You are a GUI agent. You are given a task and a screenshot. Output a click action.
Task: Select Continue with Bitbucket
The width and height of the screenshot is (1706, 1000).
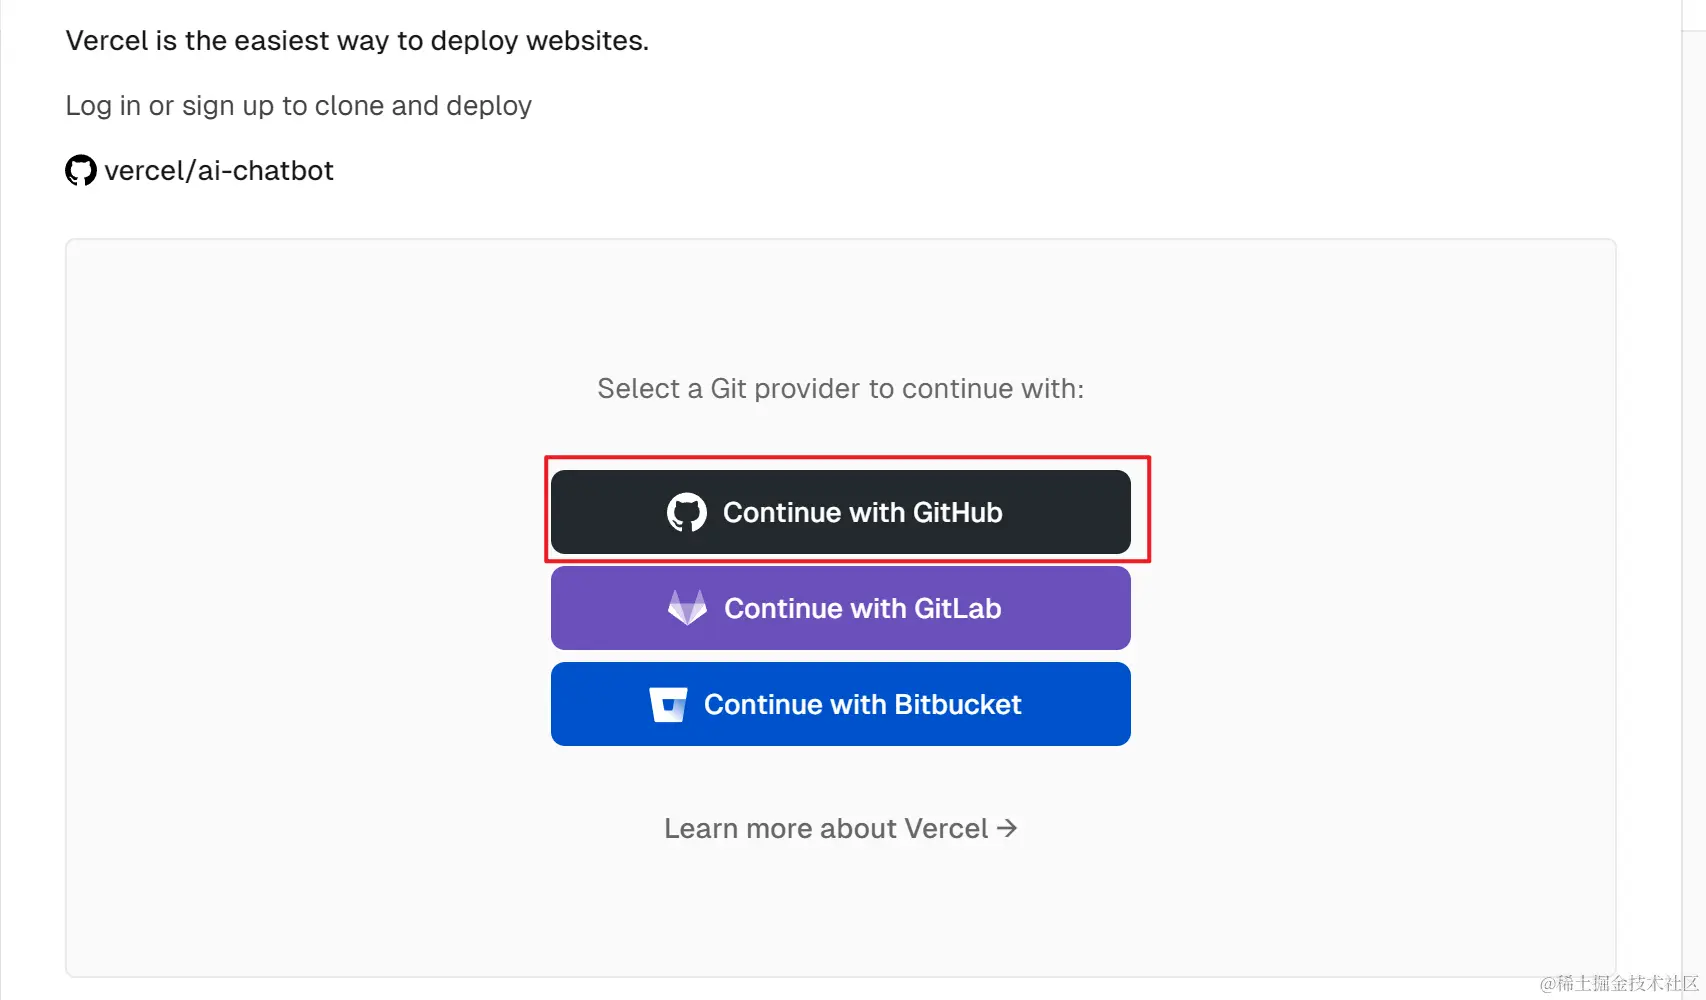coord(841,704)
